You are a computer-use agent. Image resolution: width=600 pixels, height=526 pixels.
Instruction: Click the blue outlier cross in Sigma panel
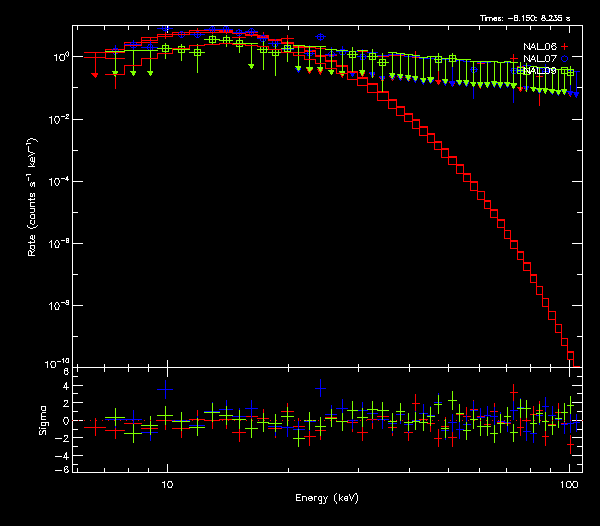(x=320, y=388)
